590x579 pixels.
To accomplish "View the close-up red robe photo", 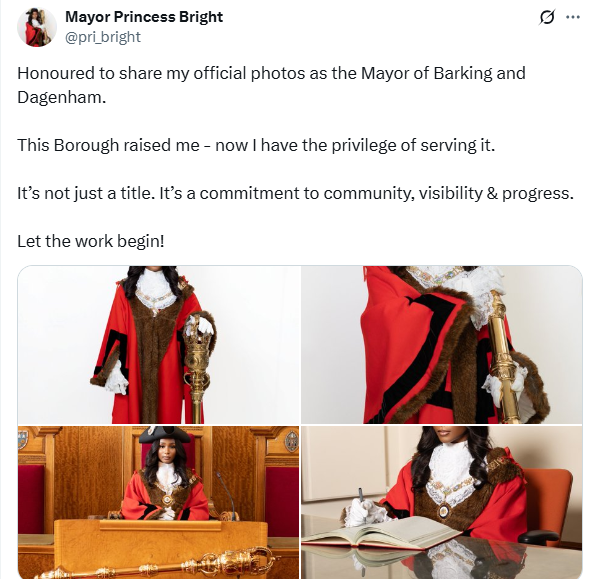I will click(442, 345).
